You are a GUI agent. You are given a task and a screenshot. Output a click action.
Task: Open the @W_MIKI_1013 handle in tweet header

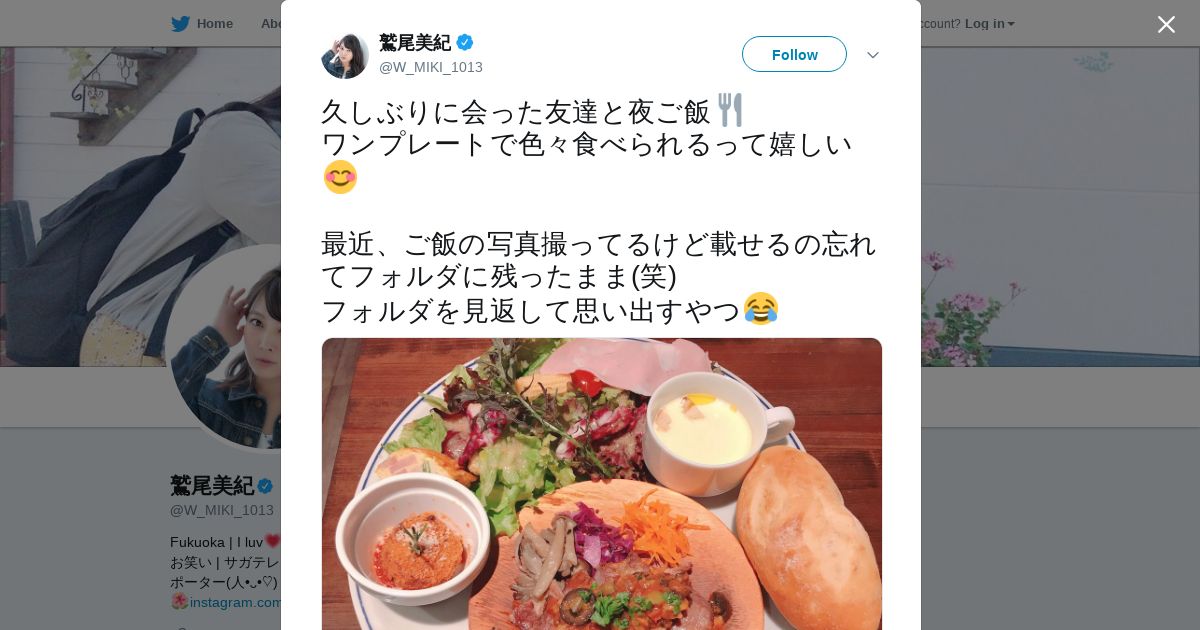point(431,67)
